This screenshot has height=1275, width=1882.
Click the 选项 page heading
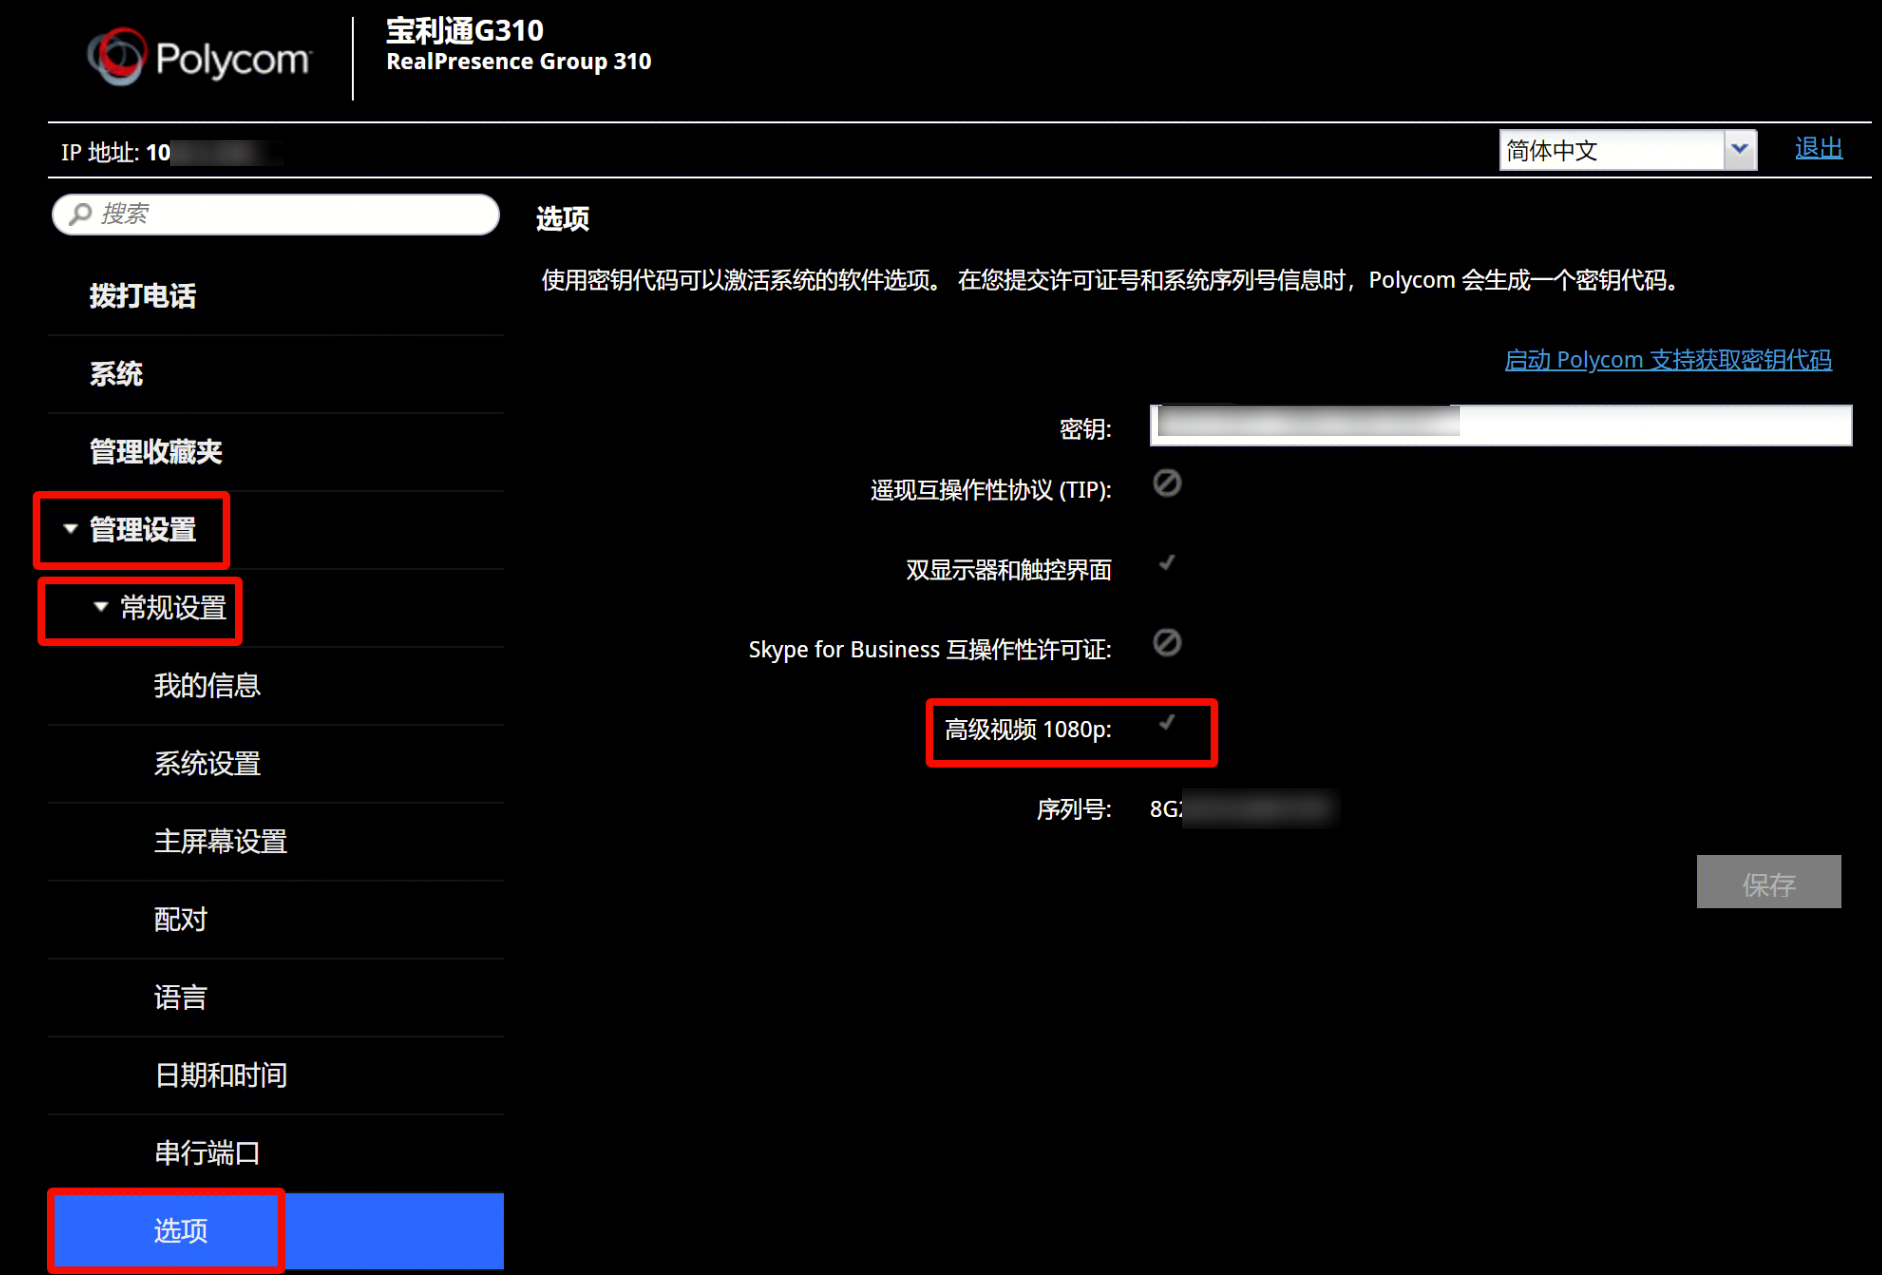point(562,219)
